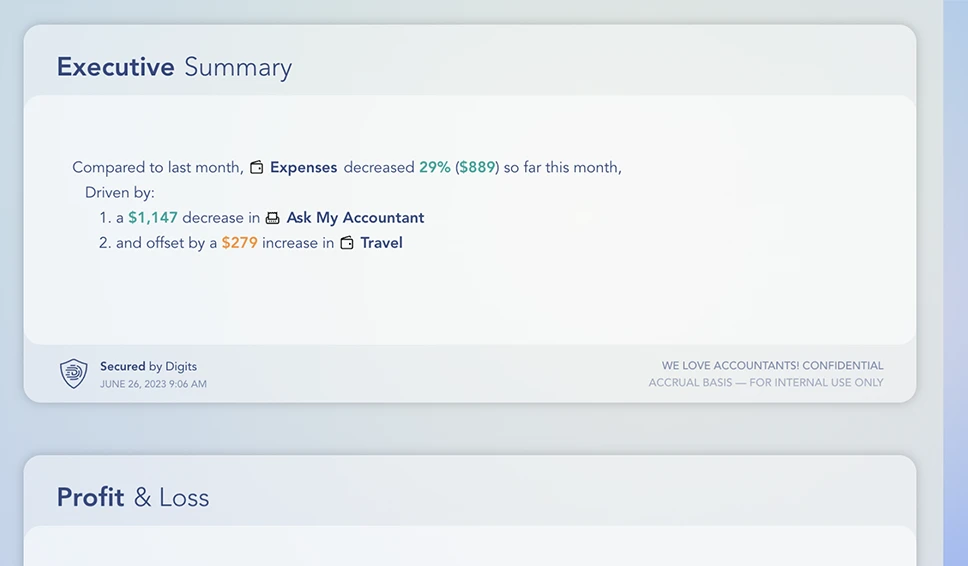Click the $889 expense decrease amount
968x566 pixels.
[477, 167]
